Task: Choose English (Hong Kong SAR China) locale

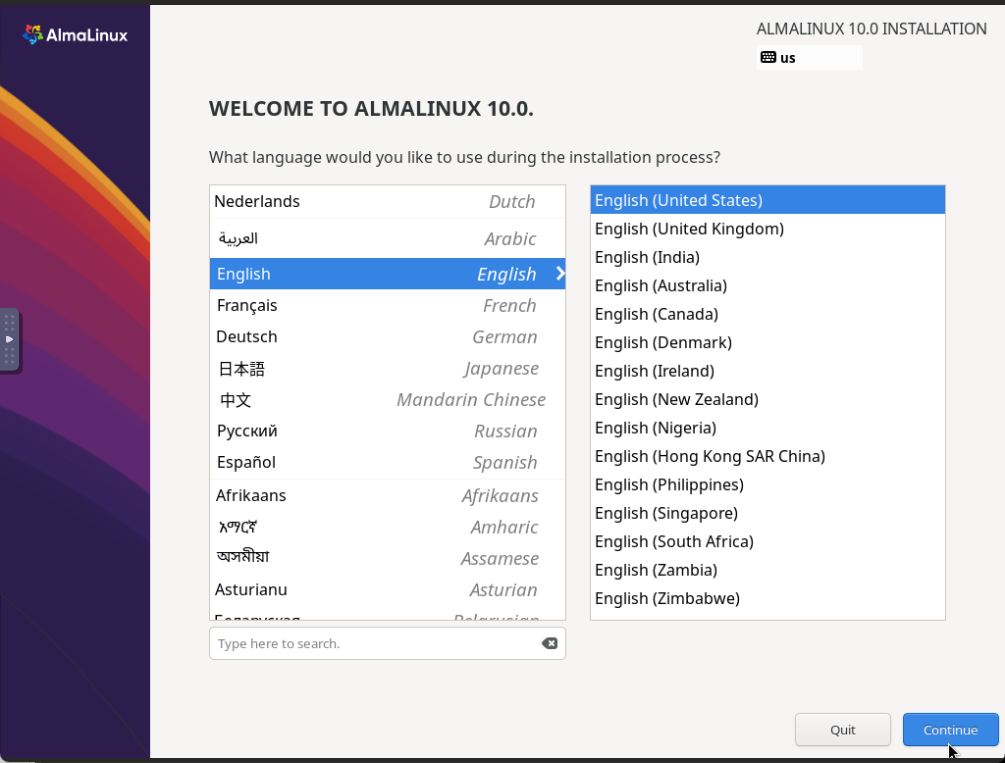Action: (x=767, y=456)
